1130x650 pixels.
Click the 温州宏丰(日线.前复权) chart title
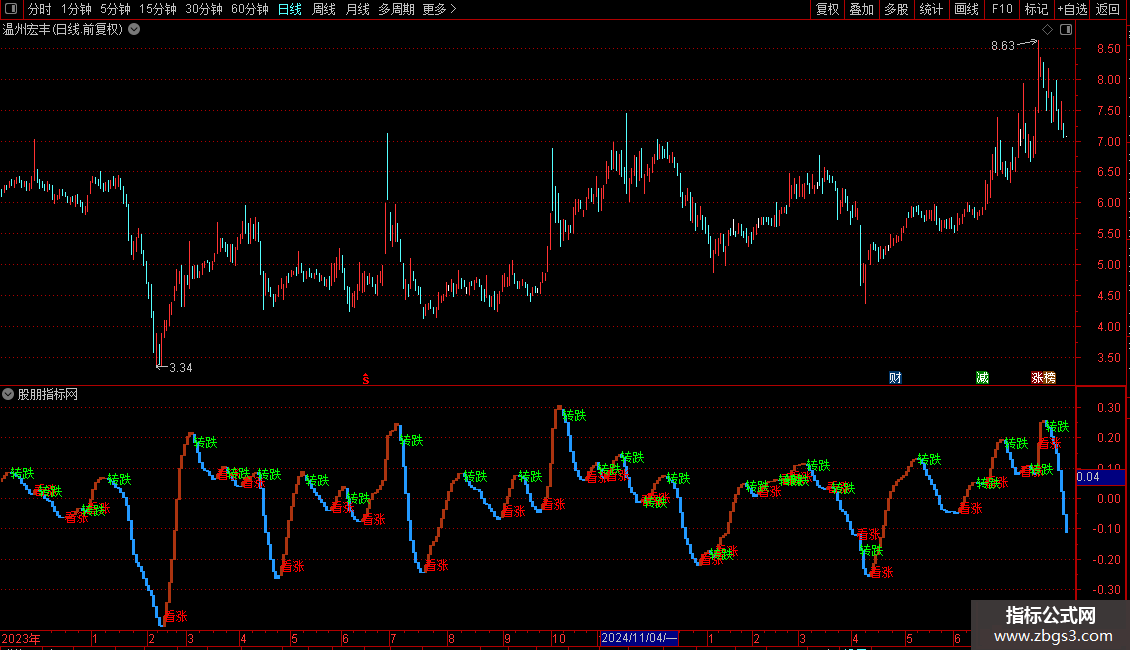click(x=63, y=29)
